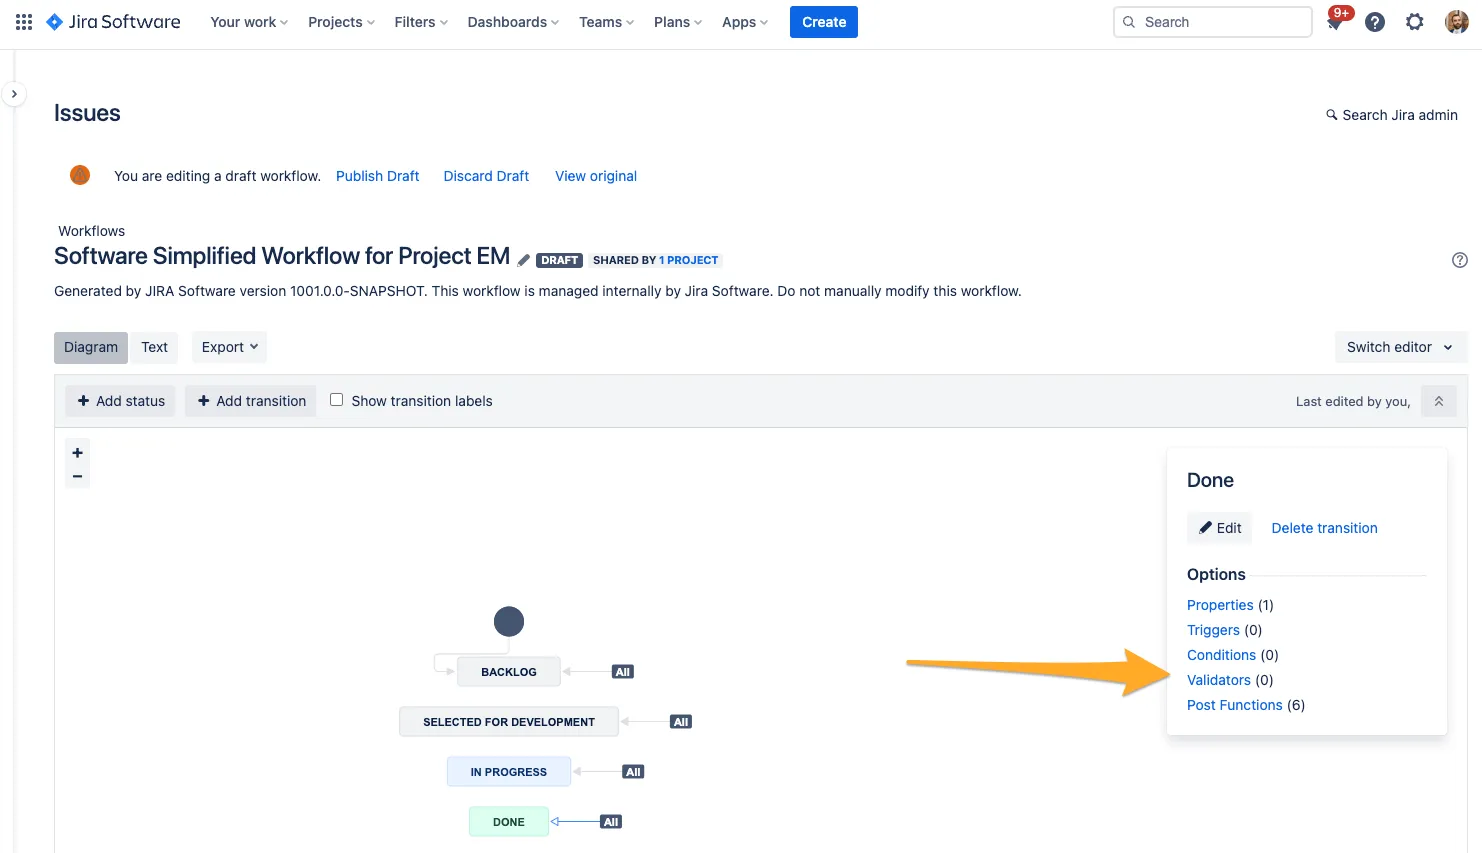Open the settings gear icon
This screenshot has width=1482, height=853.
1414,22
